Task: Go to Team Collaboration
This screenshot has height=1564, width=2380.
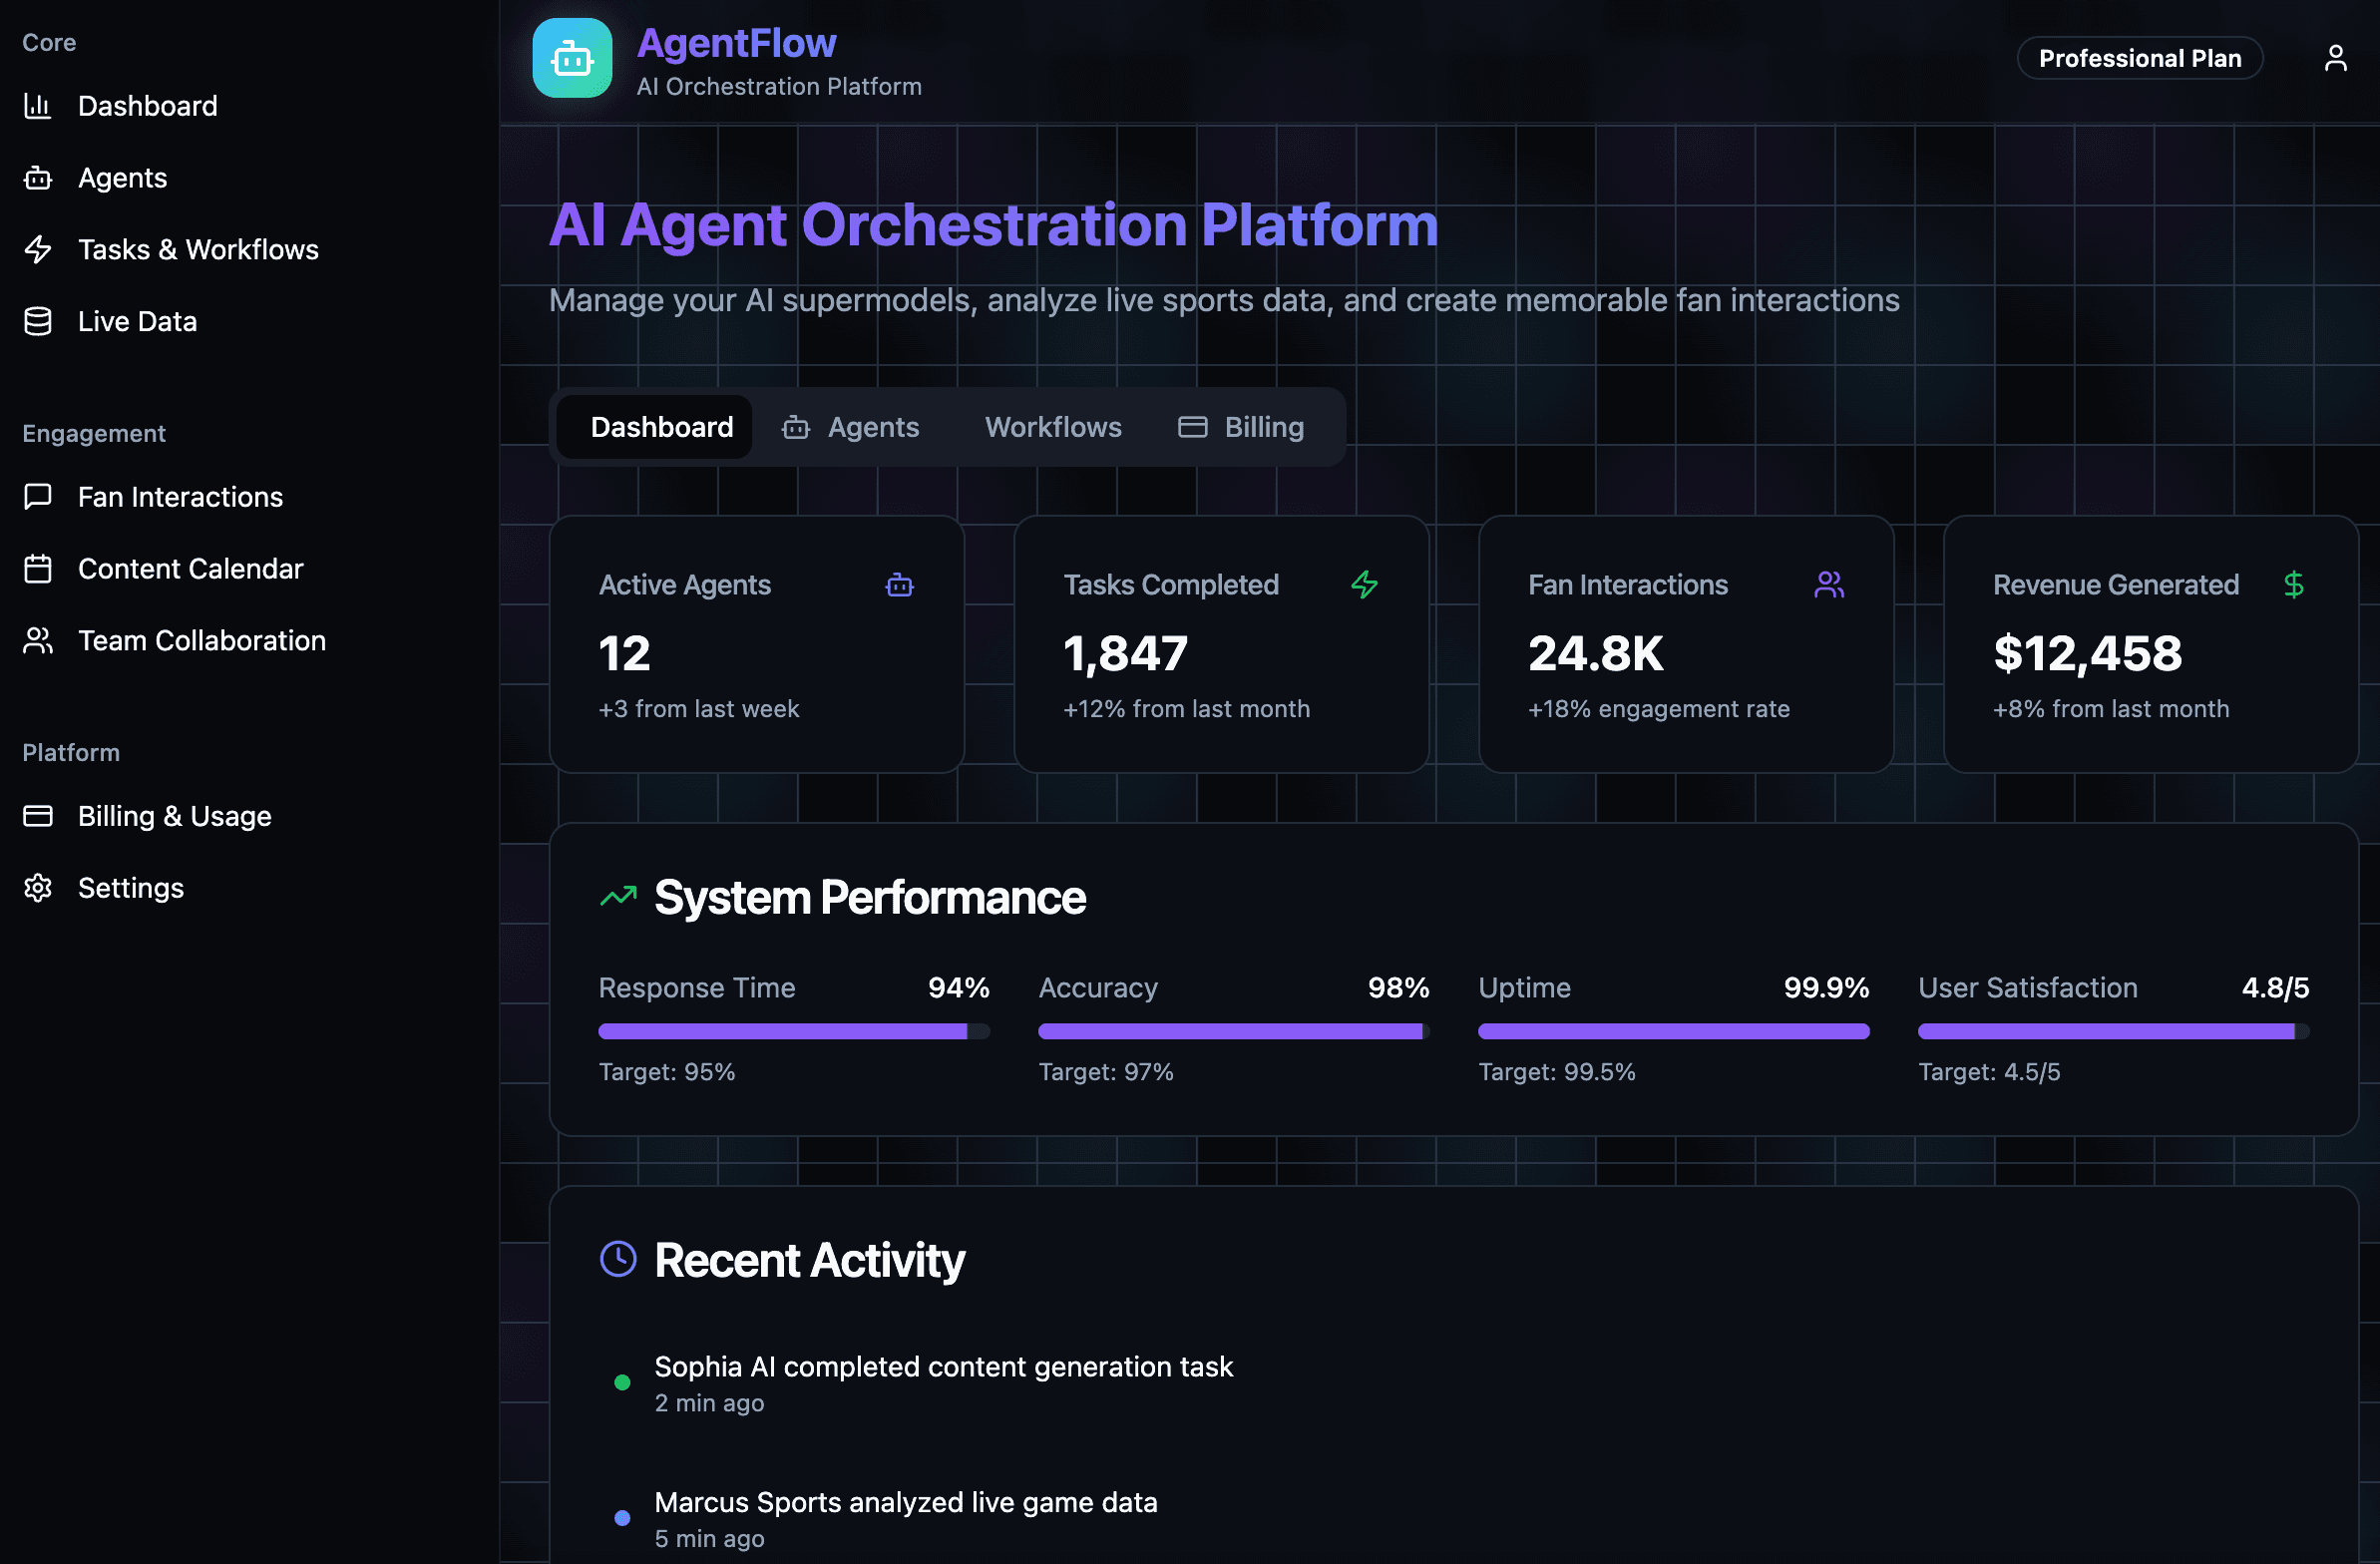Action: [x=202, y=641]
